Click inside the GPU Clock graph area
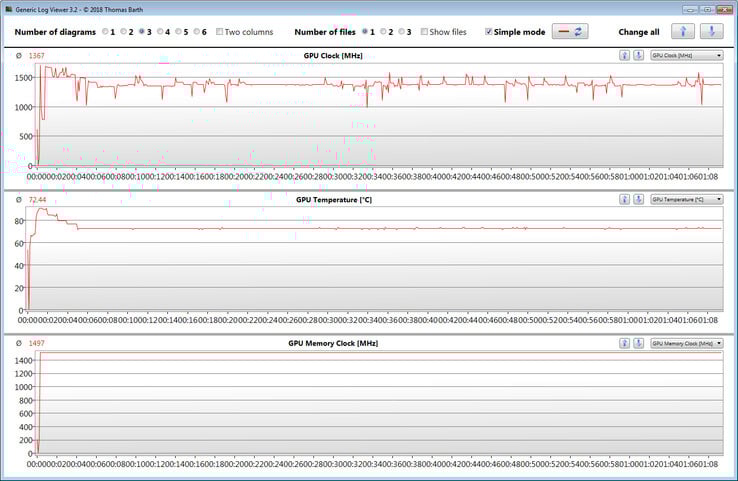738x481 pixels. pos(379,115)
